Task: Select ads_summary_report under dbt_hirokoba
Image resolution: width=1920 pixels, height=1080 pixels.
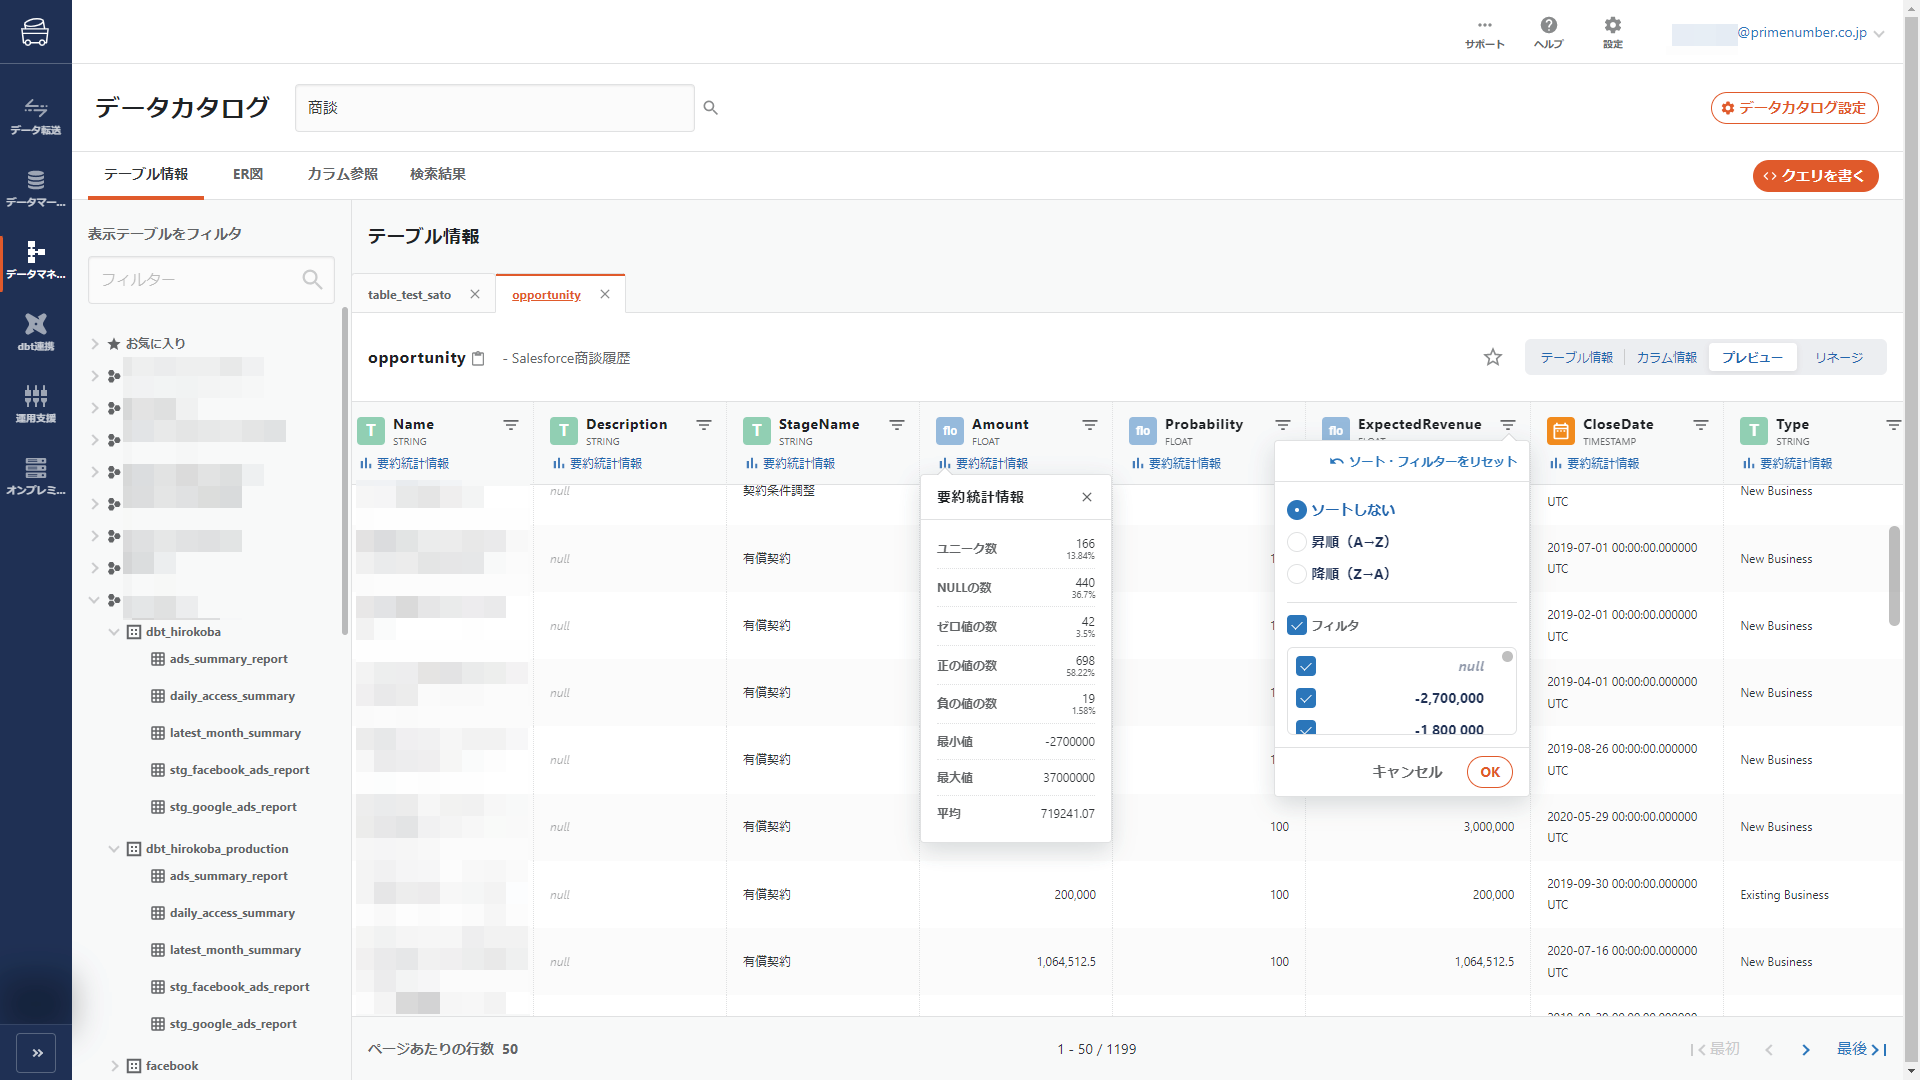Action: [228, 659]
